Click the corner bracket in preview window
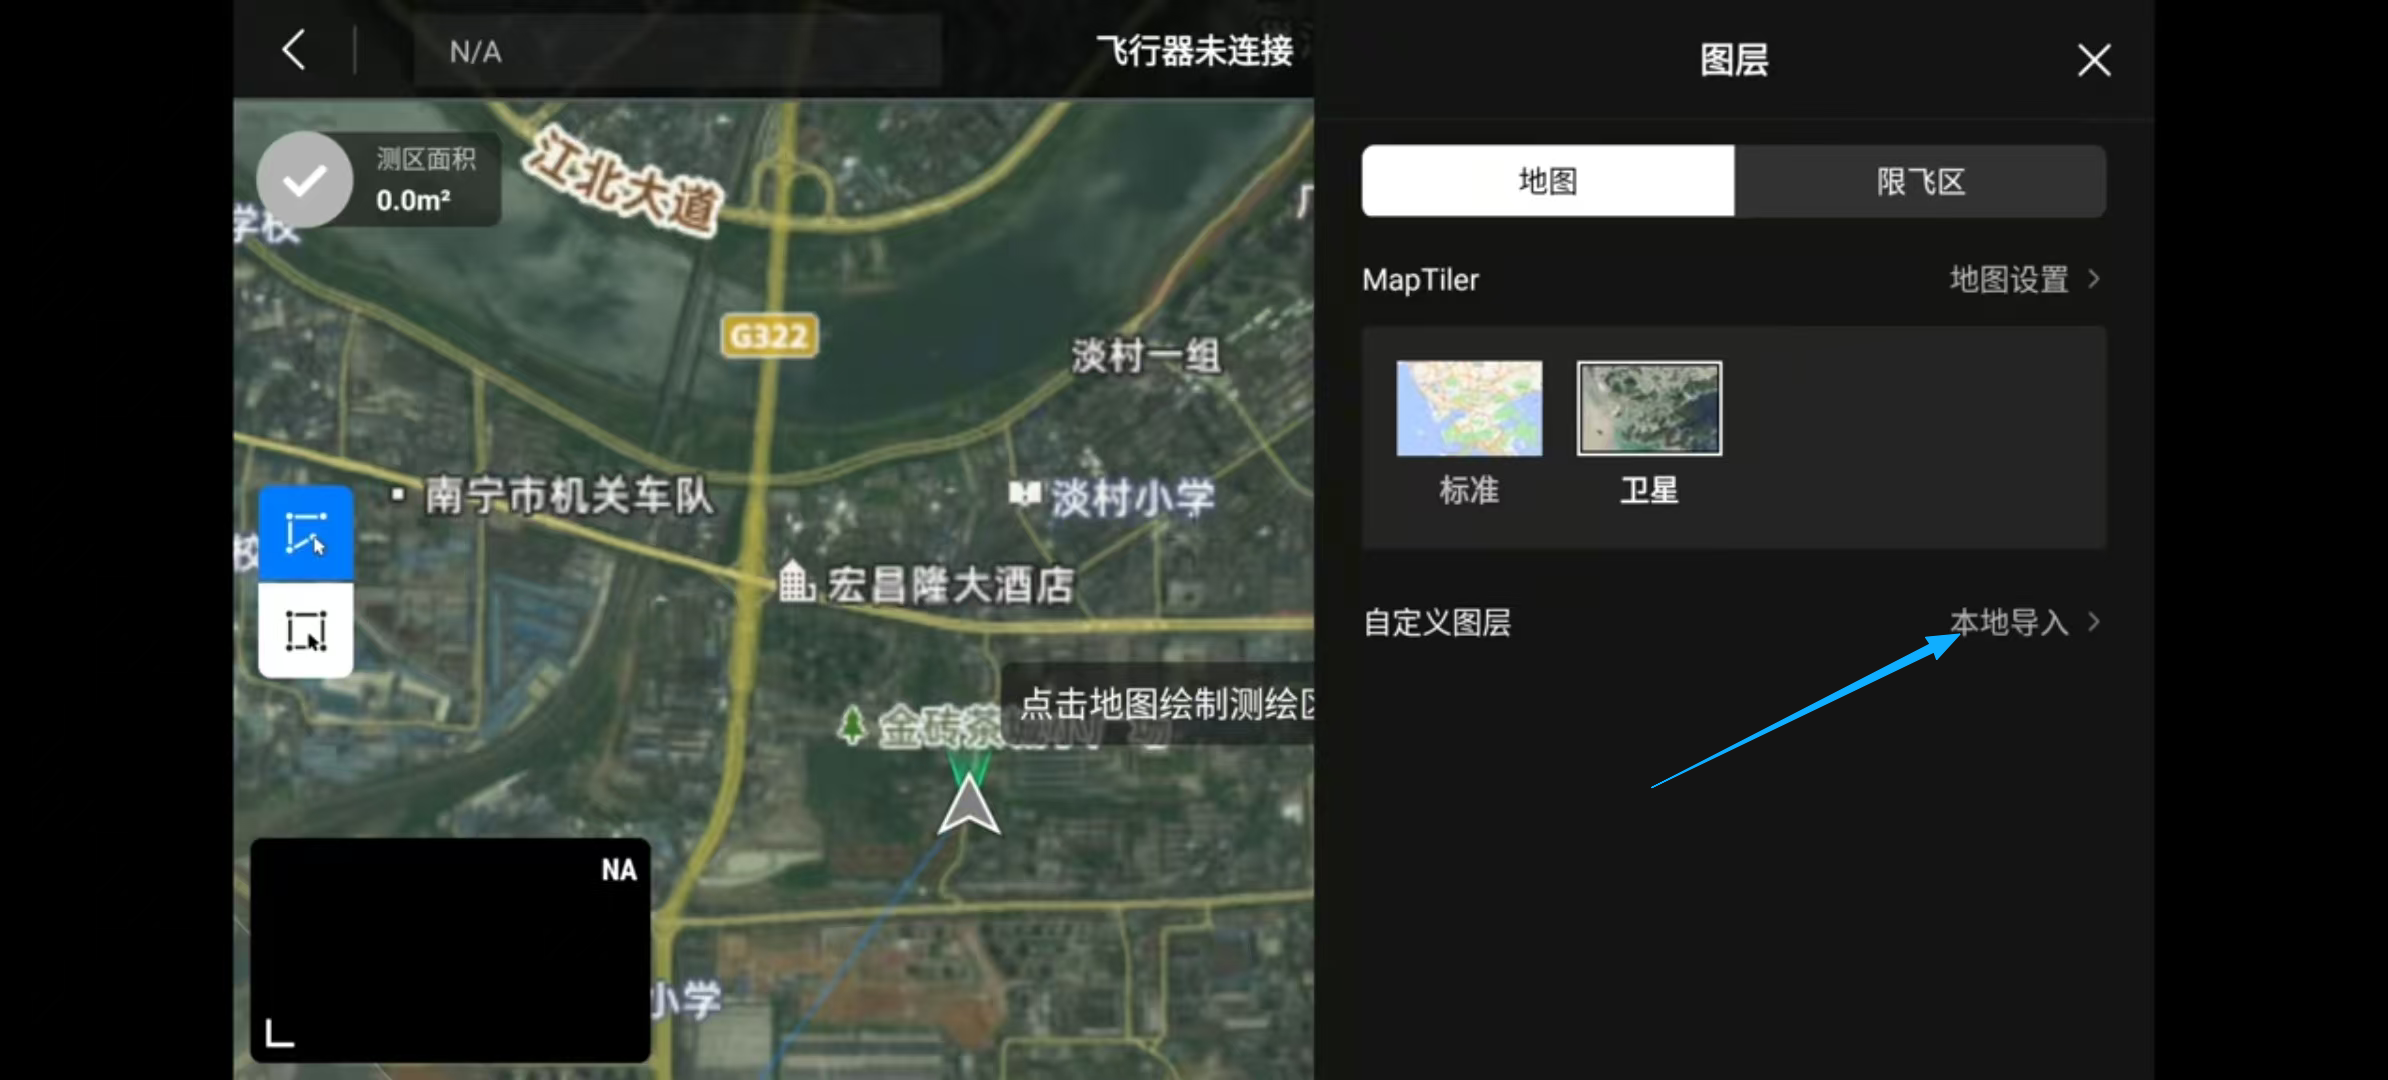The width and height of the screenshot is (2388, 1080). [279, 1033]
